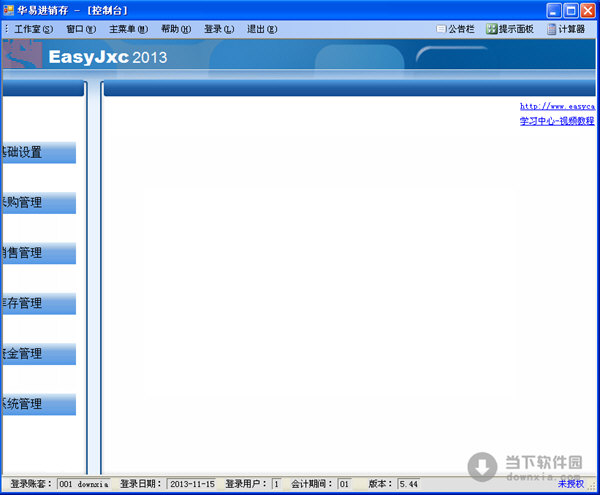Click the 登录用户 label in status bar
The width and height of the screenshot is (600, 495).
[x=246, y=484]
